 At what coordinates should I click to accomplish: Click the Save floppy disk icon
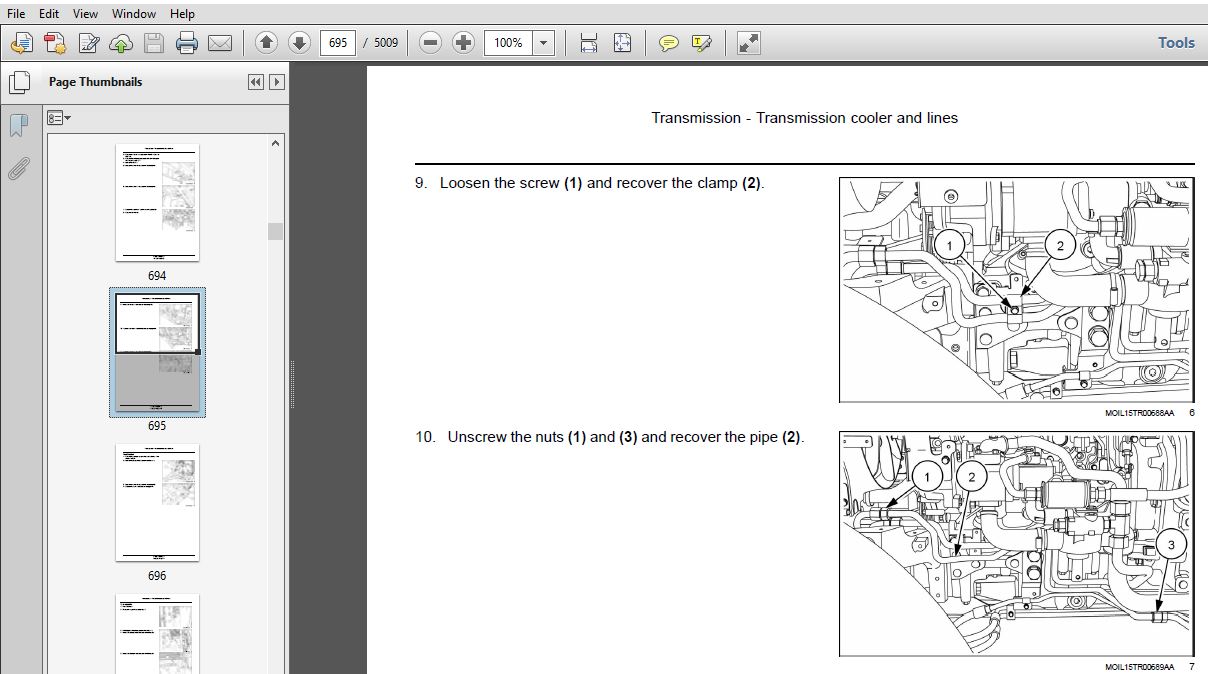[x=154, y=43]
